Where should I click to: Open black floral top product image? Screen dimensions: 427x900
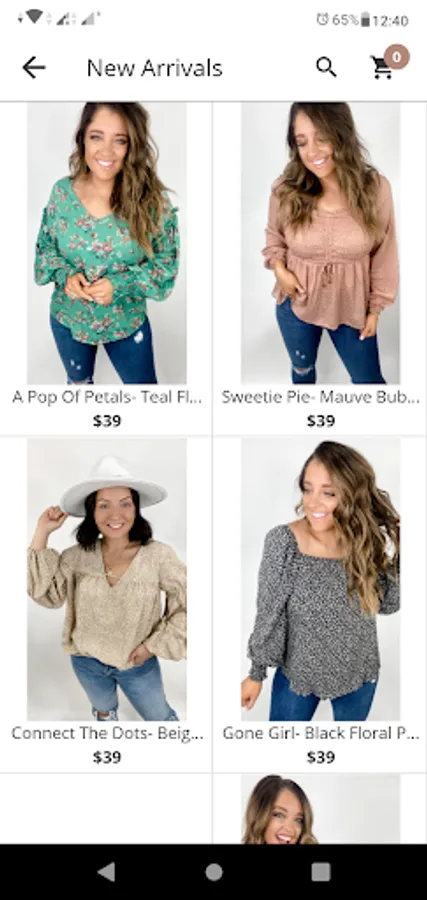tap(320, 580)
